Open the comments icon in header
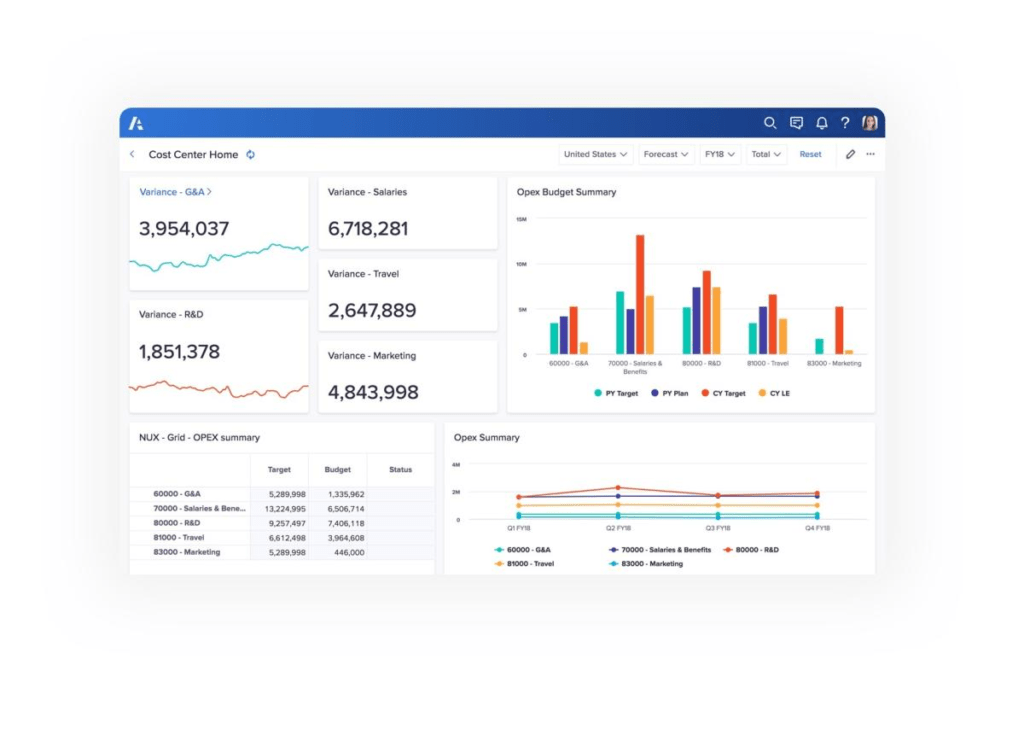 [x=796, y=123]
